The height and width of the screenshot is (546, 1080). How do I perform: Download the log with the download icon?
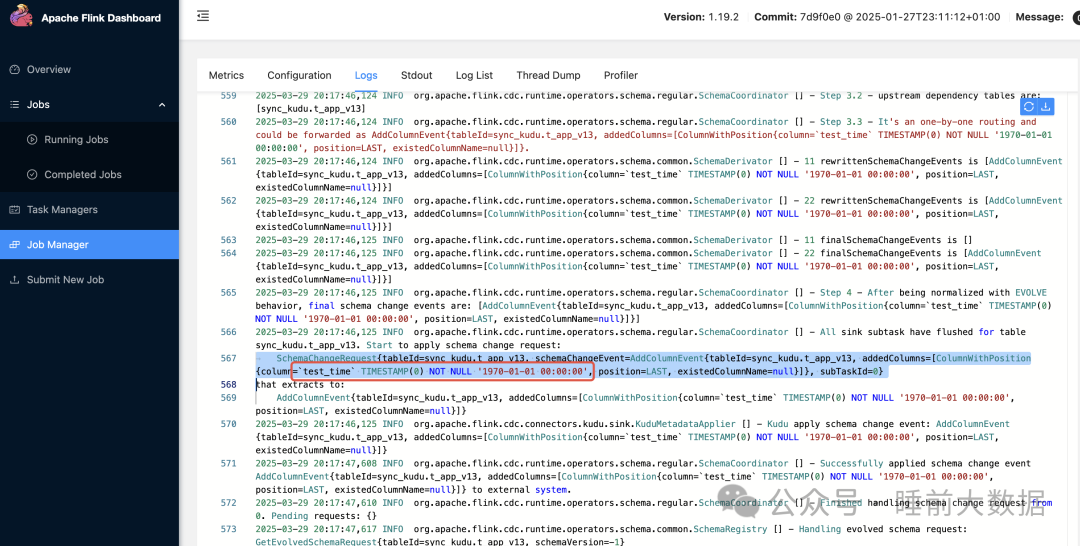tap(1045, 107)
